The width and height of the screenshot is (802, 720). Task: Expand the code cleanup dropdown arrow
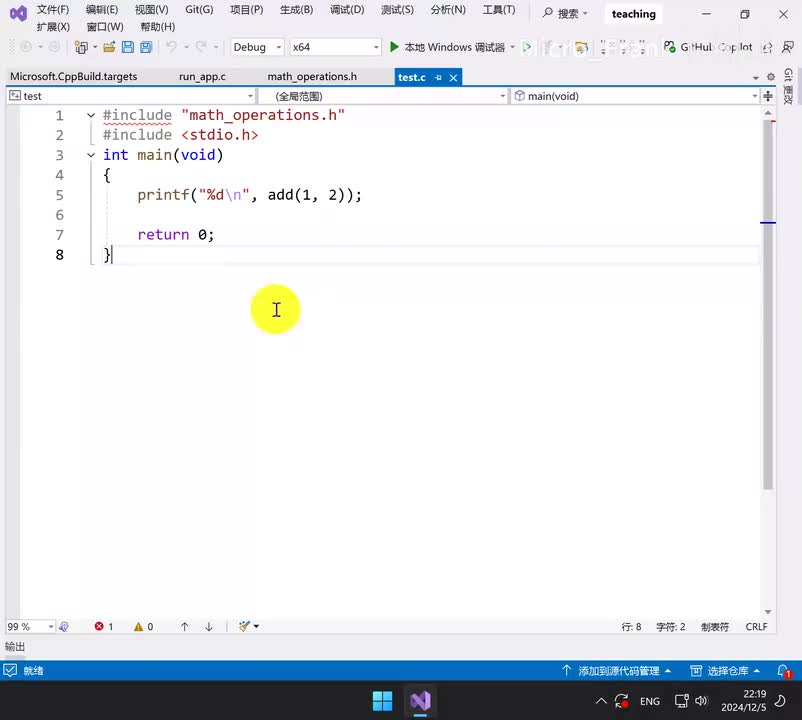click(256, 626)
